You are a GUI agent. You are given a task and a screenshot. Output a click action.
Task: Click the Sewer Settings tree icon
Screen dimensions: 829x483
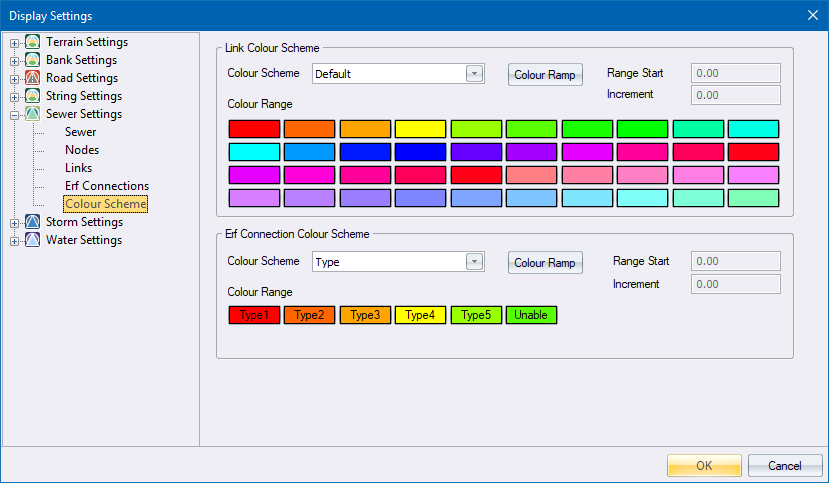click(x=33, y=114)
